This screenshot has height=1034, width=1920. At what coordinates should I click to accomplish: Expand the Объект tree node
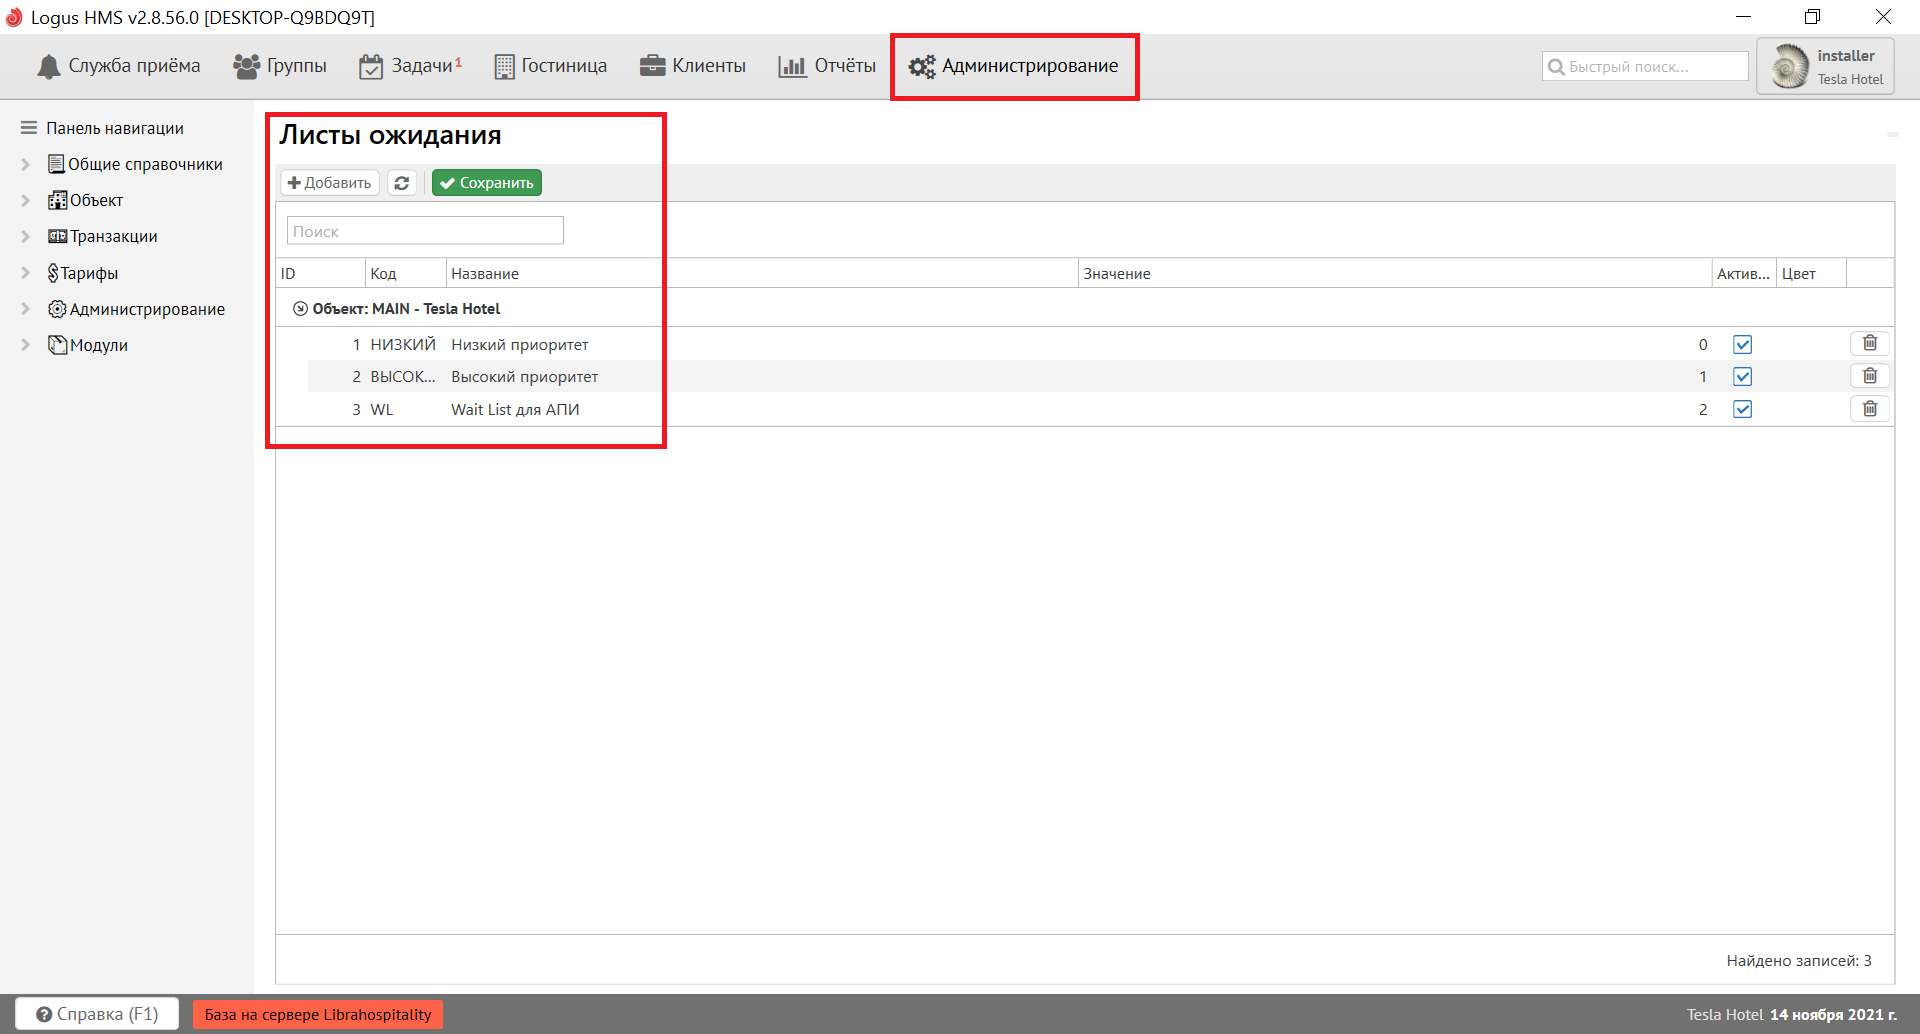[x=26, y=200]
